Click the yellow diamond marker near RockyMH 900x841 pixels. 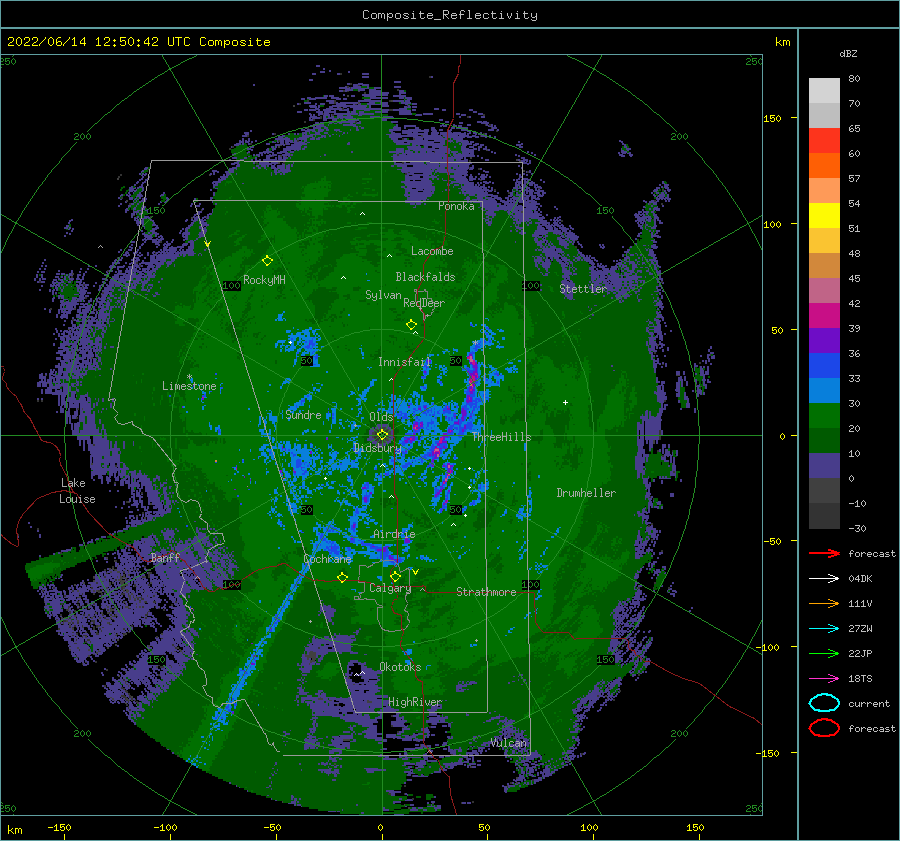(267, 261)
